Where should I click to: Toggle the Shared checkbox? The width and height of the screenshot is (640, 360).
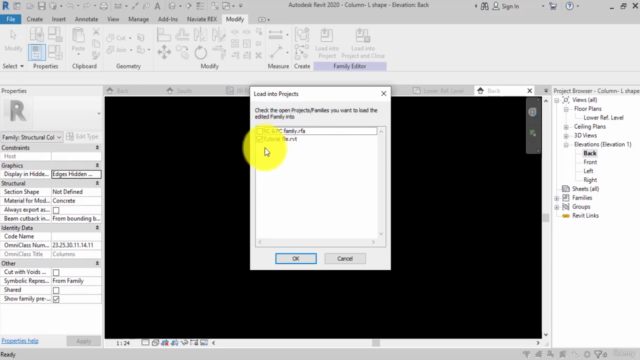[56, 290]
